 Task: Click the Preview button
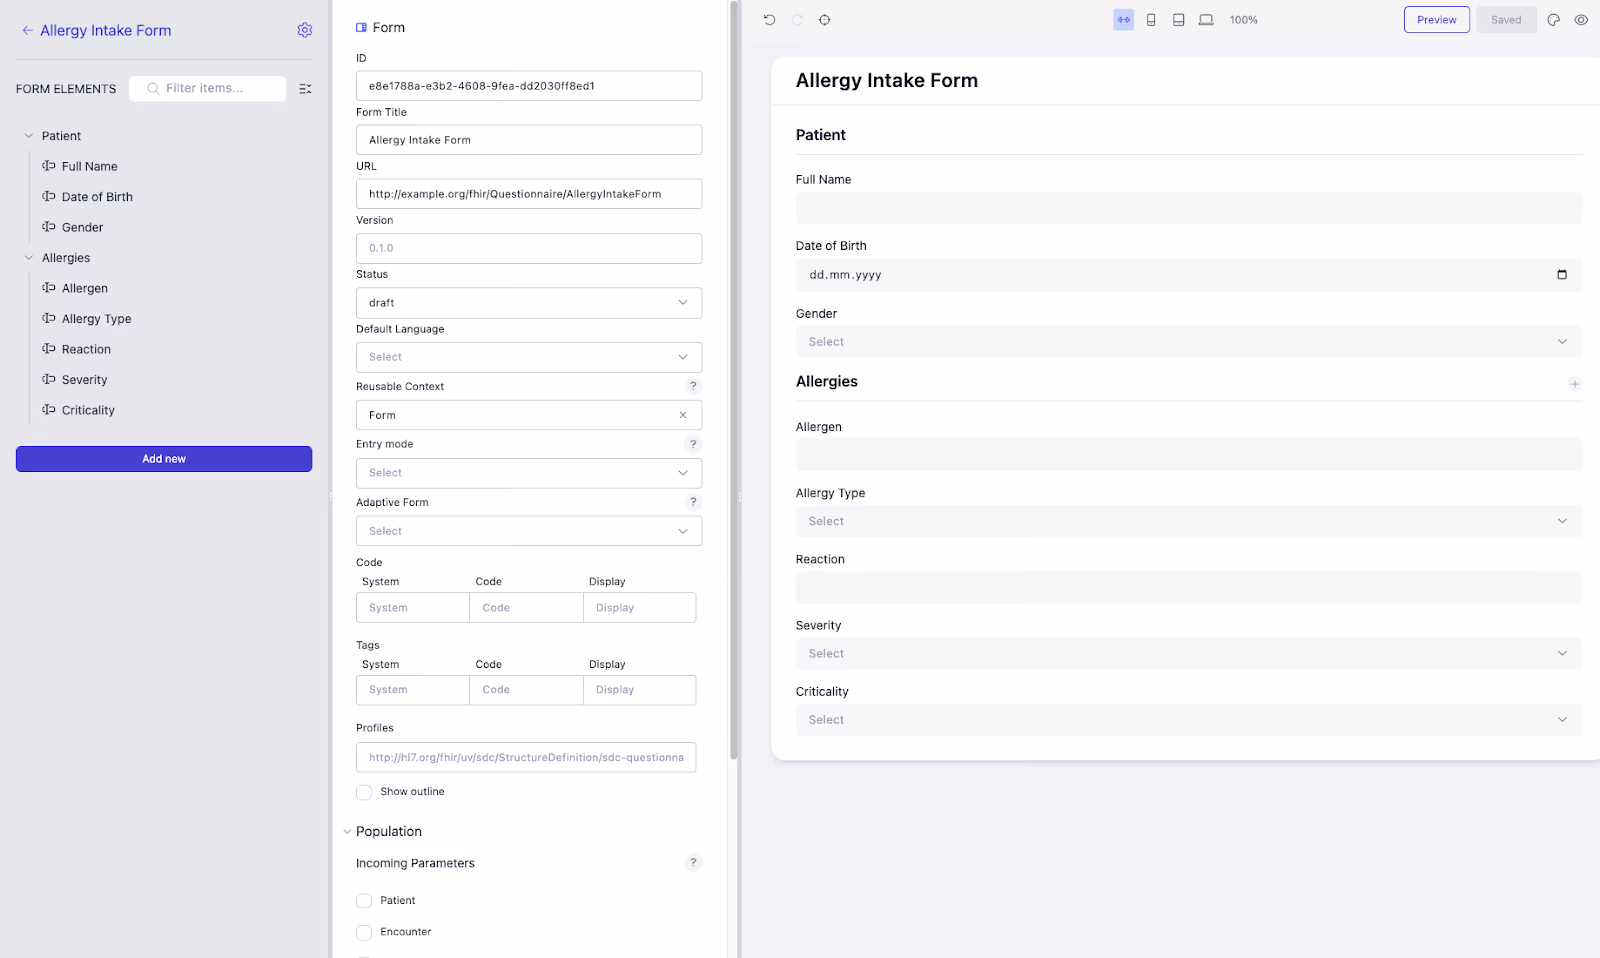(1436, 20)
